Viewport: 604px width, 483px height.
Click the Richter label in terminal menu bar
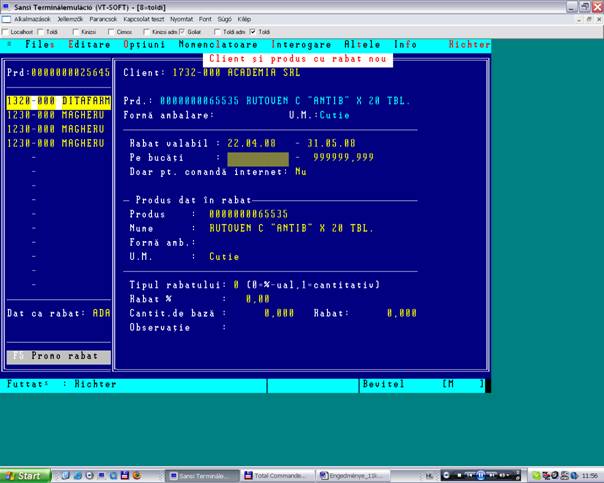point(470,45)
